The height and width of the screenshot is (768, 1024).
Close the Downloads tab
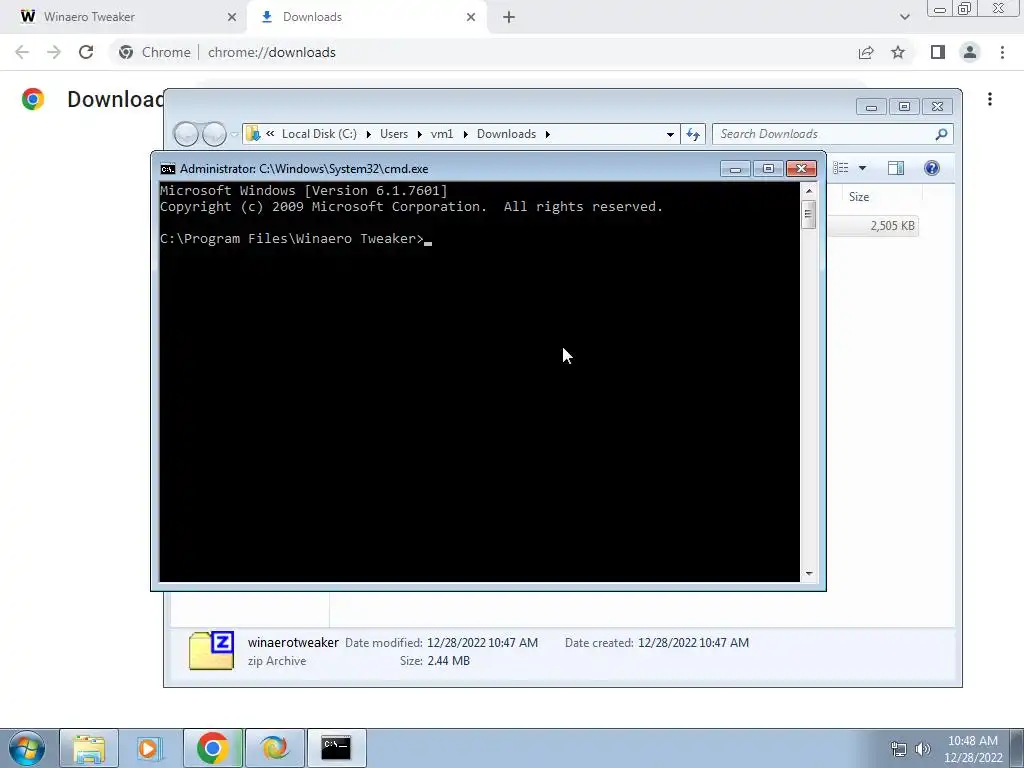point(471,17)
